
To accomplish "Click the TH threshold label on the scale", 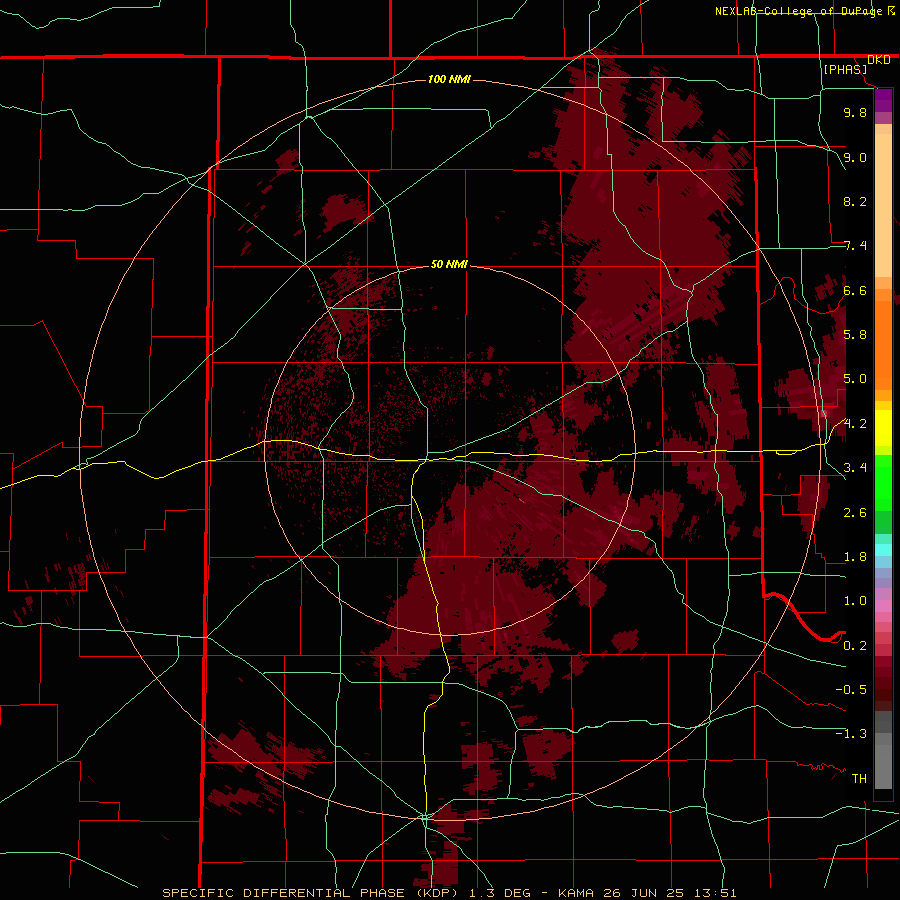I will click(859, 779).
